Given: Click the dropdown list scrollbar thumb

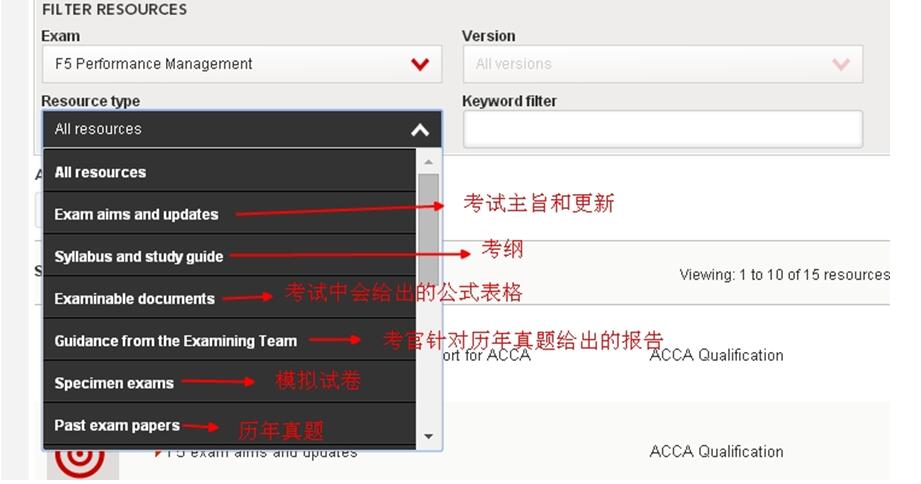Looking at the screenshot, I should pyautogui.click(x=429, y=229).
